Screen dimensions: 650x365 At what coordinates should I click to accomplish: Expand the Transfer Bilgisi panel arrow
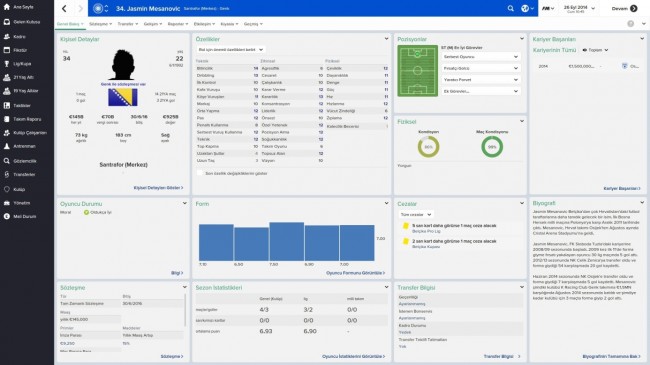tap(521, 287)
